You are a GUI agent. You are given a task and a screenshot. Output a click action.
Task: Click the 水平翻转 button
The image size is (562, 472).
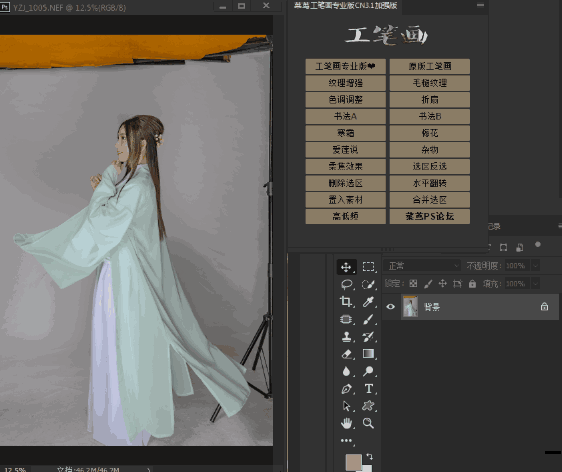(x=430, y=183)
